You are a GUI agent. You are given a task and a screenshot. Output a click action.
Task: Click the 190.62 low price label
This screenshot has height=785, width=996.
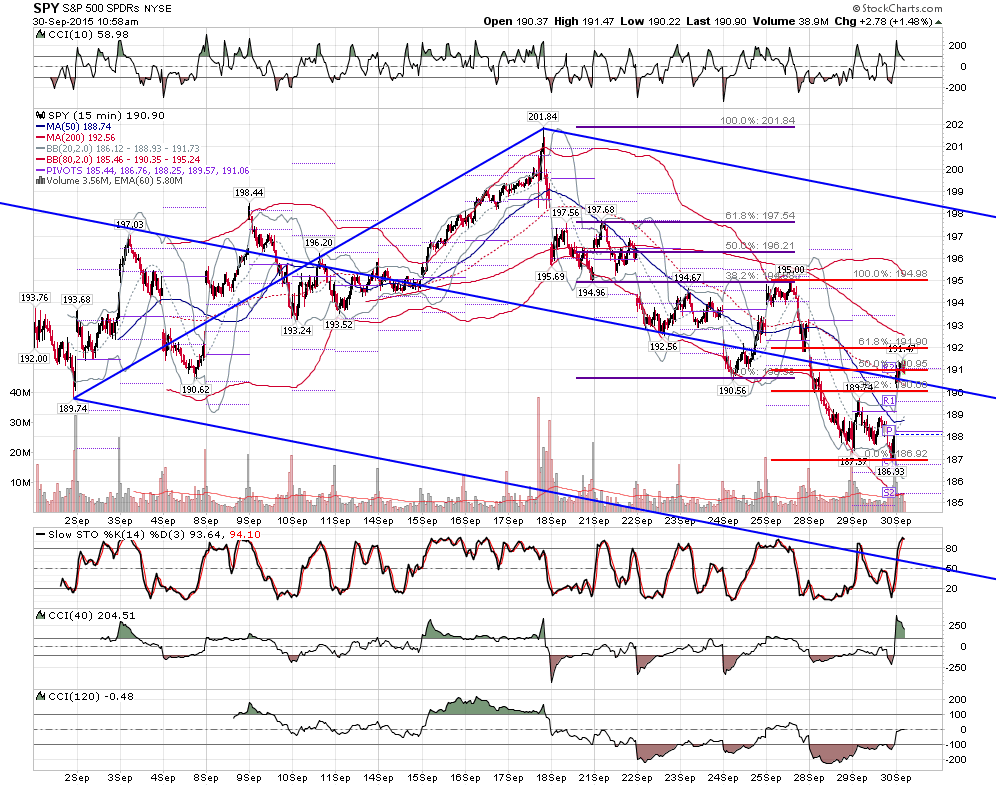click(196, 389)
